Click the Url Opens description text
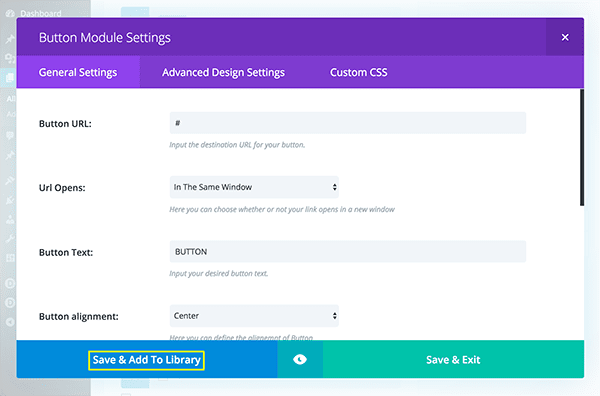600x396 pixels. point(282,209)
